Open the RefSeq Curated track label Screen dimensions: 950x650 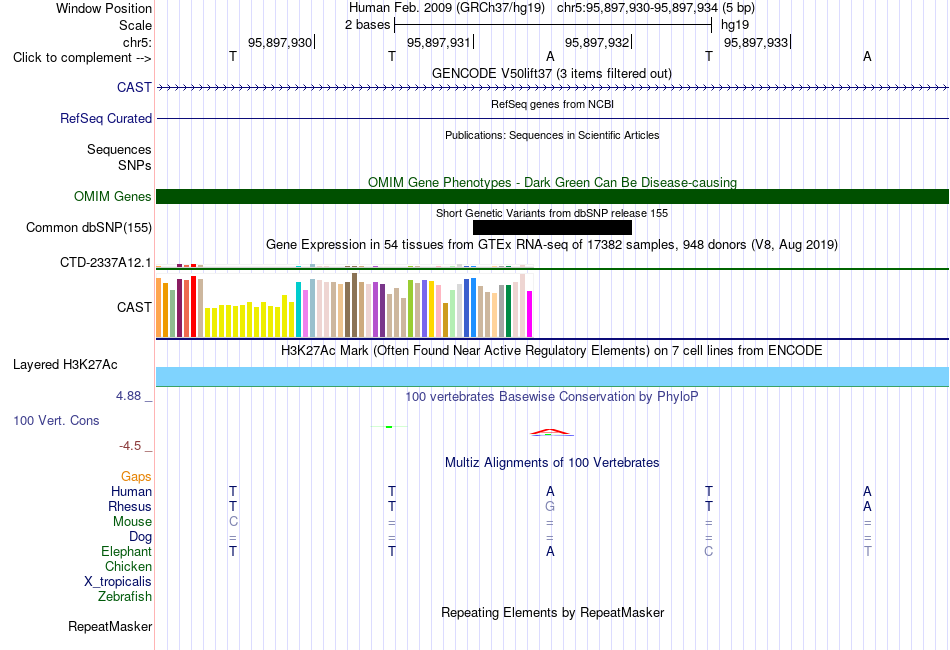105,118
